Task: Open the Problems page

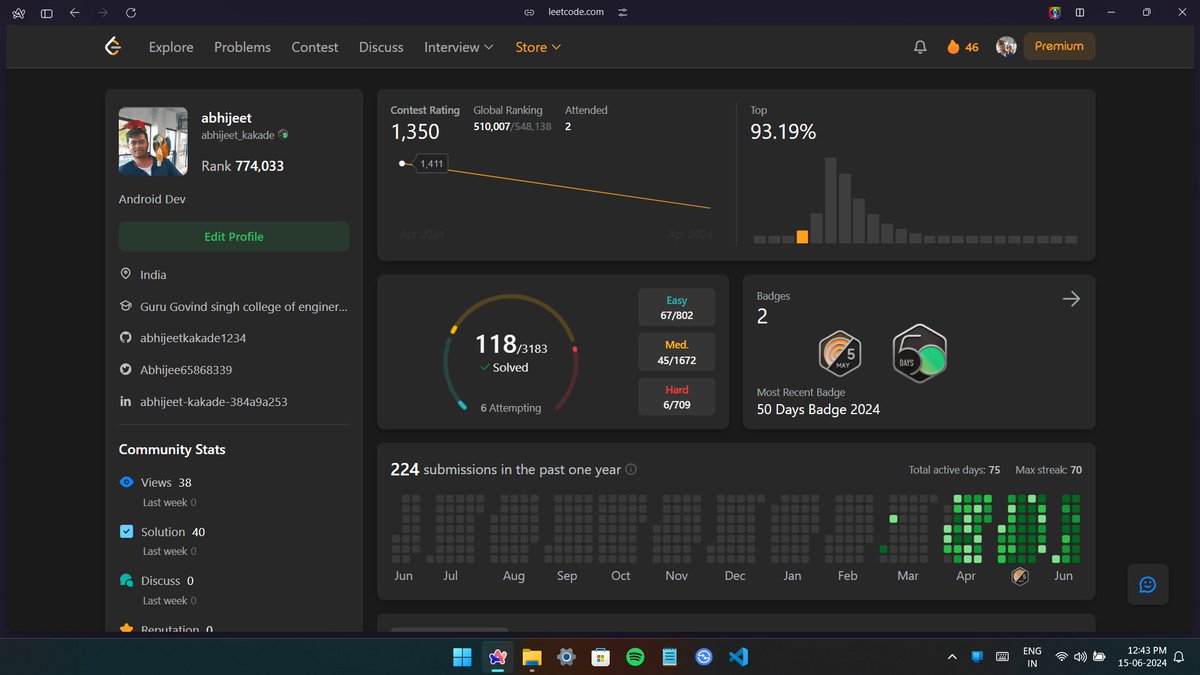Action: click(242, 47)
